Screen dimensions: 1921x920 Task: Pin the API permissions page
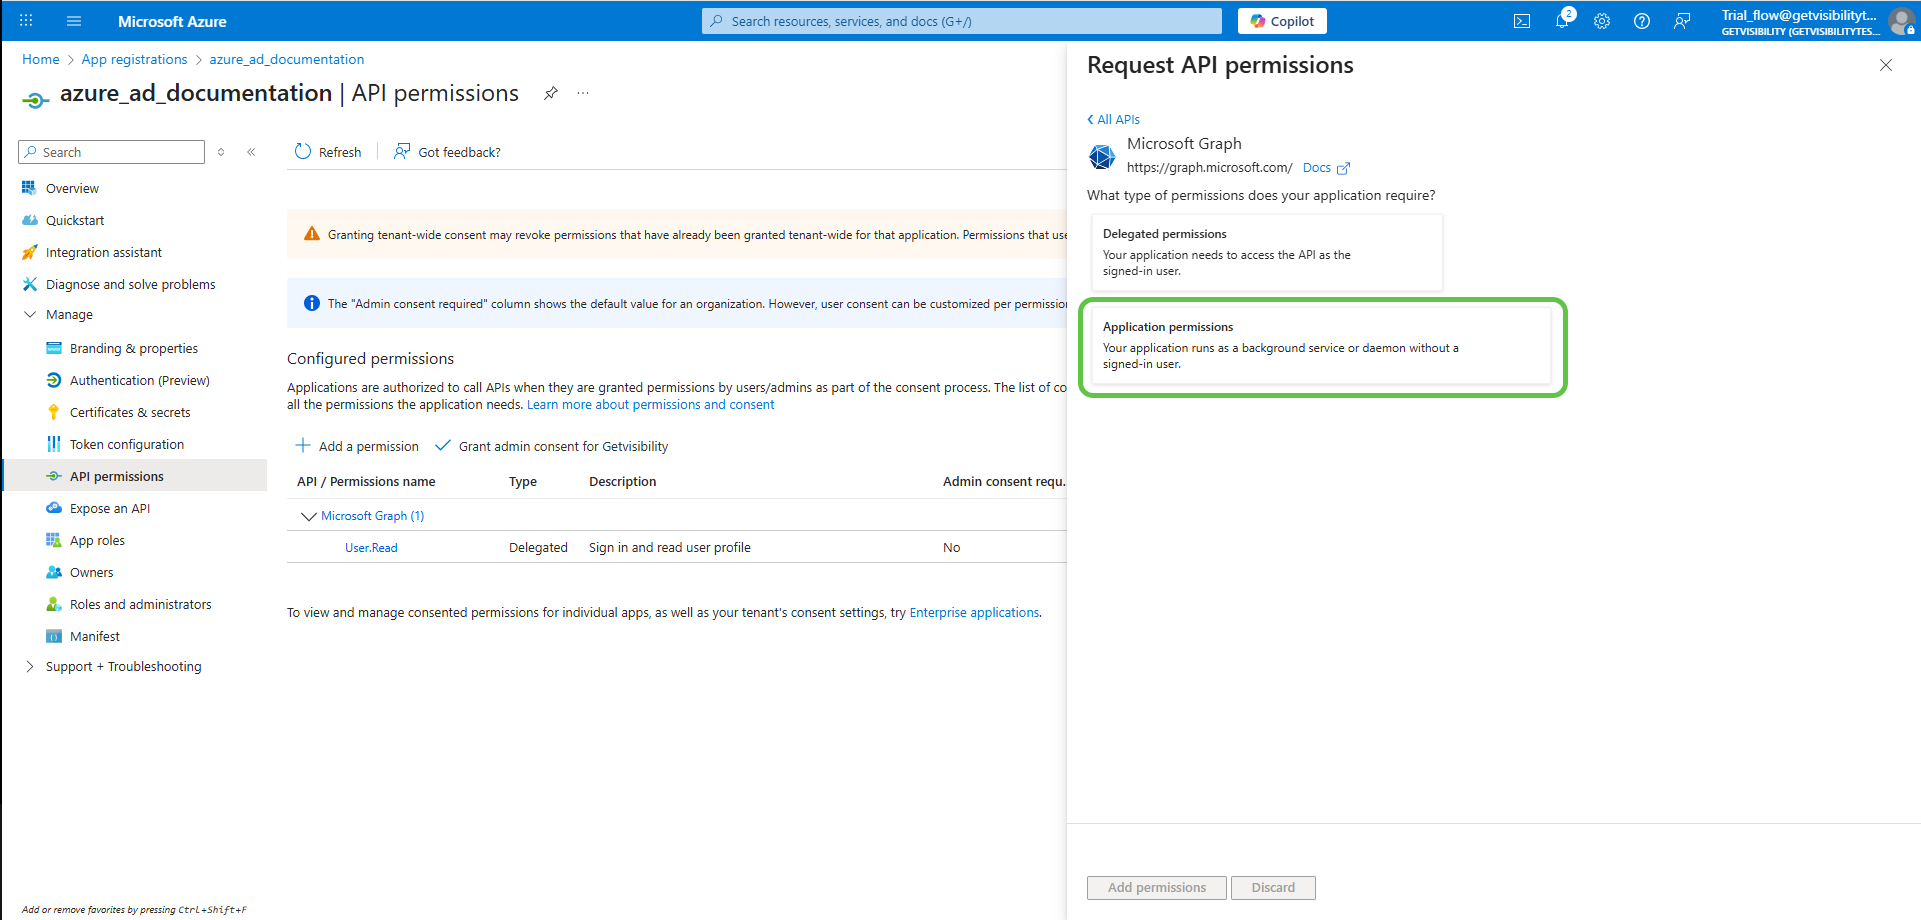click(550, 93)
